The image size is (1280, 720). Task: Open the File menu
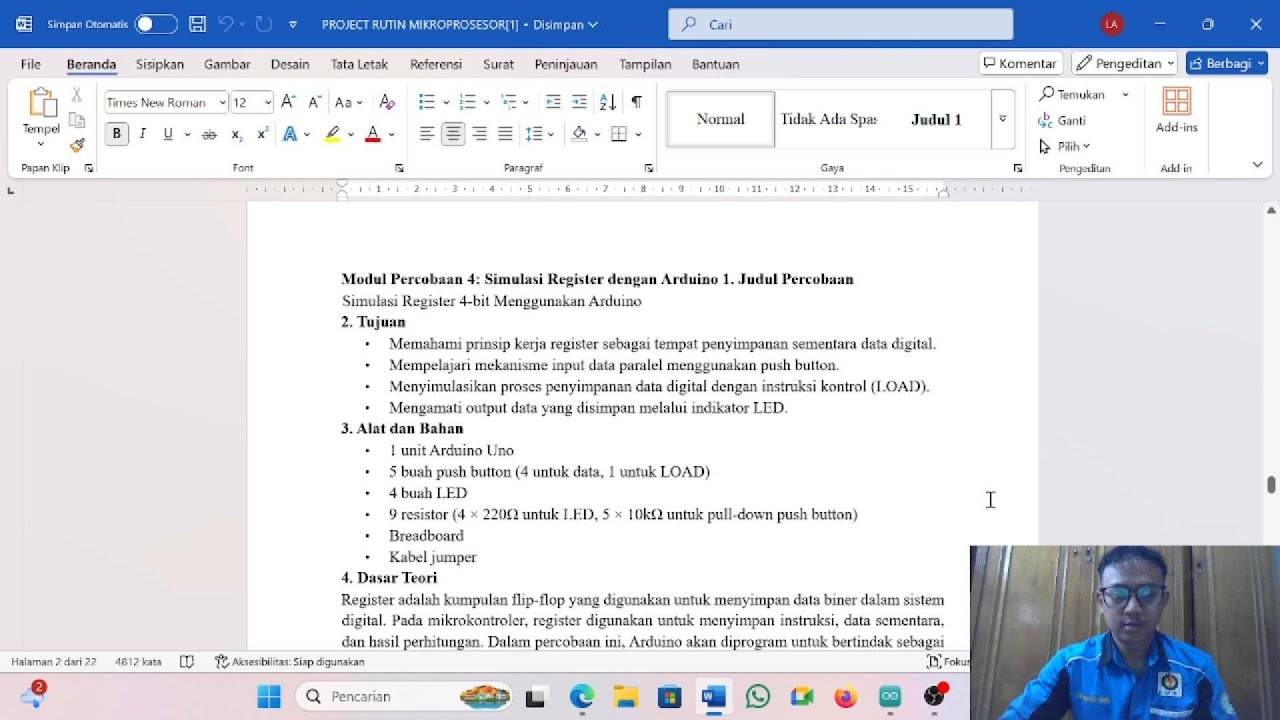tap(31, 64)
